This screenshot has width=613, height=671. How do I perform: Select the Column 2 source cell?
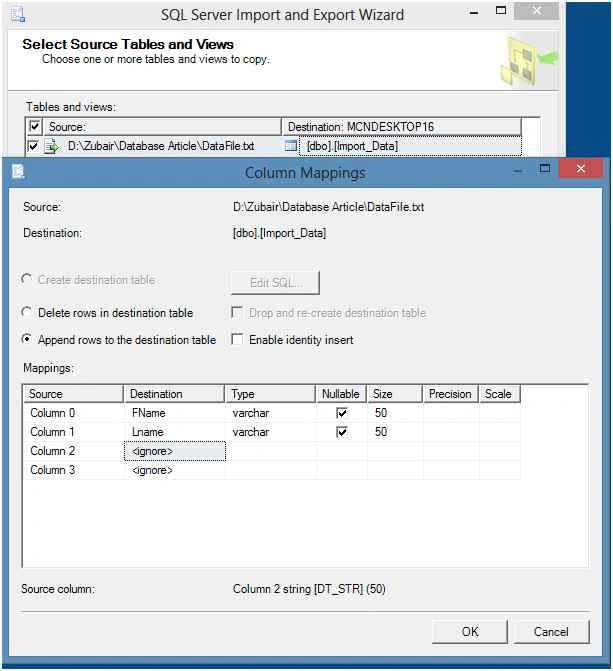coord(74,451)
